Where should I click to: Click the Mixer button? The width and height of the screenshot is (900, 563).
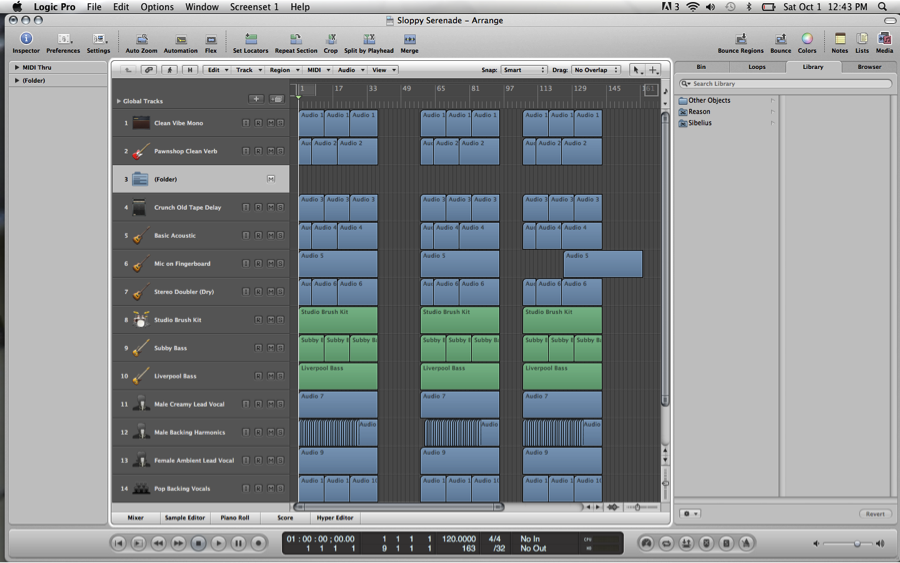pos(135,518)
